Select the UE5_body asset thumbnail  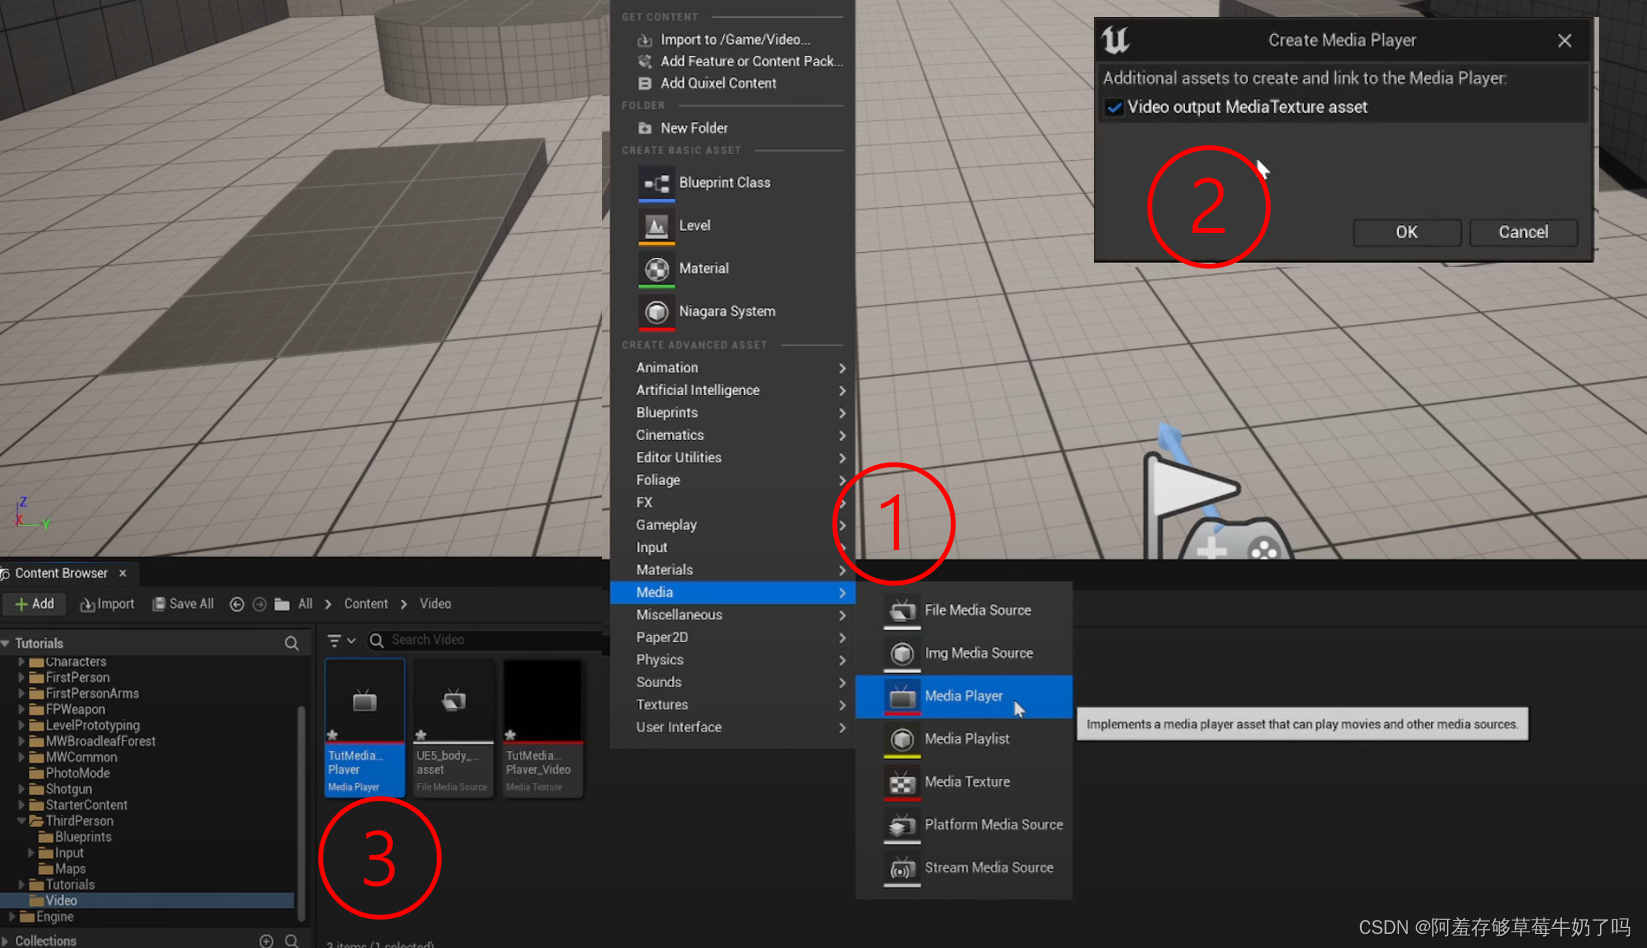pos(452,700)
